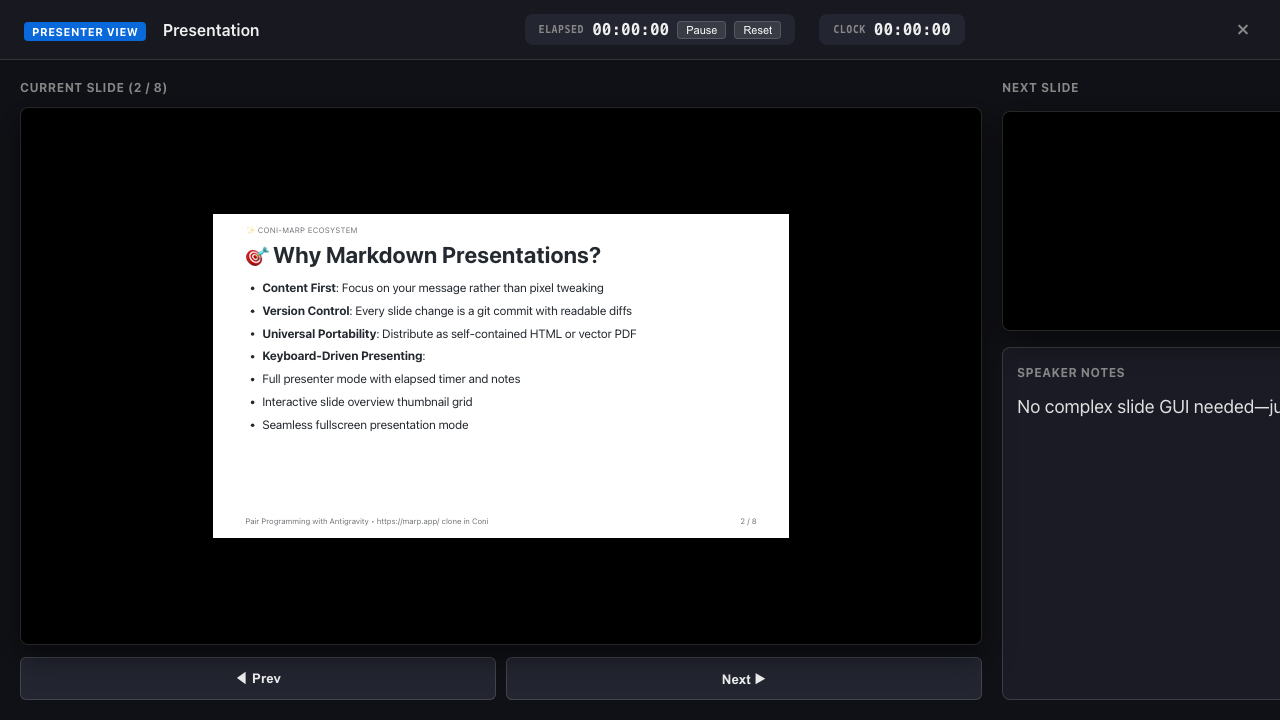Click the clock time display
Viewport: 1280px width, 720px height.
pyautogui.click(x=912, y=30)
